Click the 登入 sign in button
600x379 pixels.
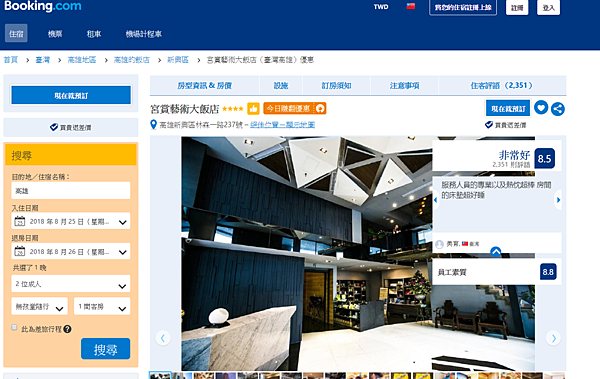[548, 7]
